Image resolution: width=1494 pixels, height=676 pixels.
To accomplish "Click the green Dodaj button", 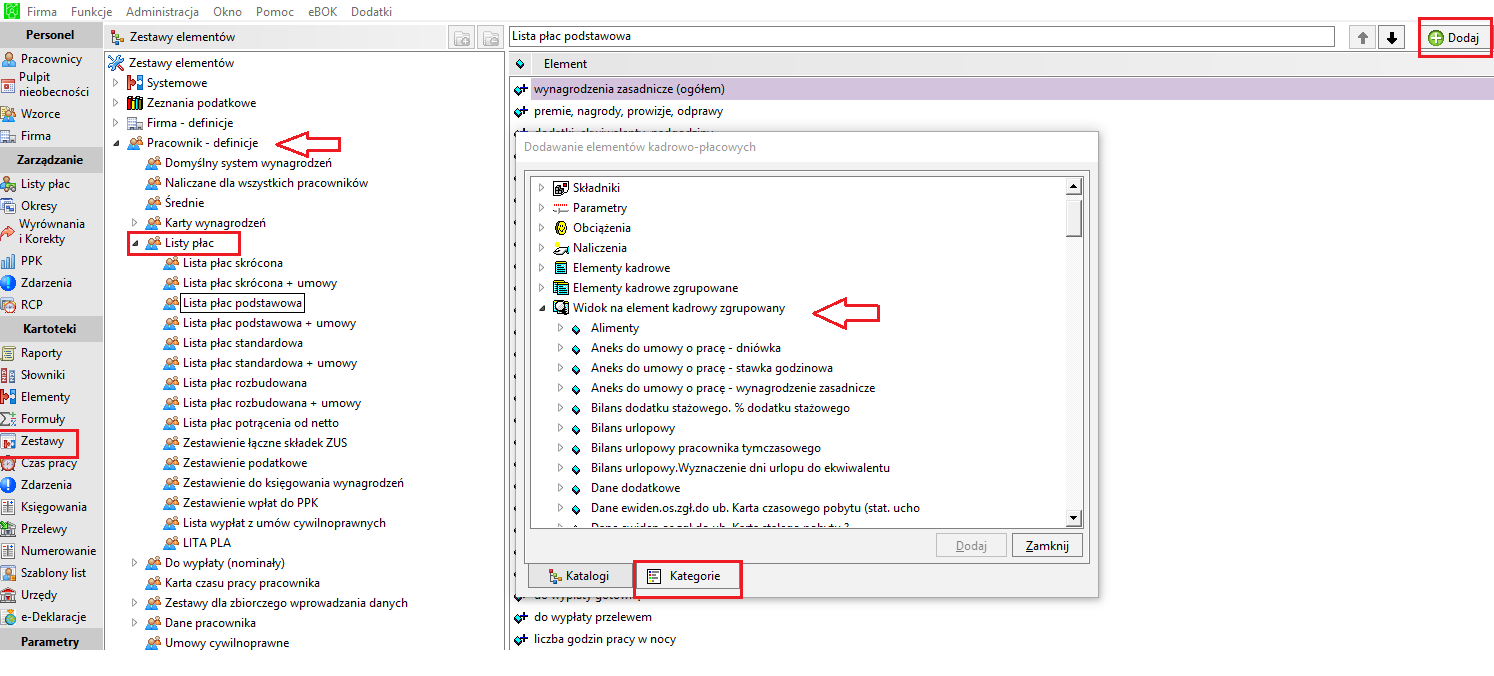I will pyautogui.click(x=1454, y=38).
